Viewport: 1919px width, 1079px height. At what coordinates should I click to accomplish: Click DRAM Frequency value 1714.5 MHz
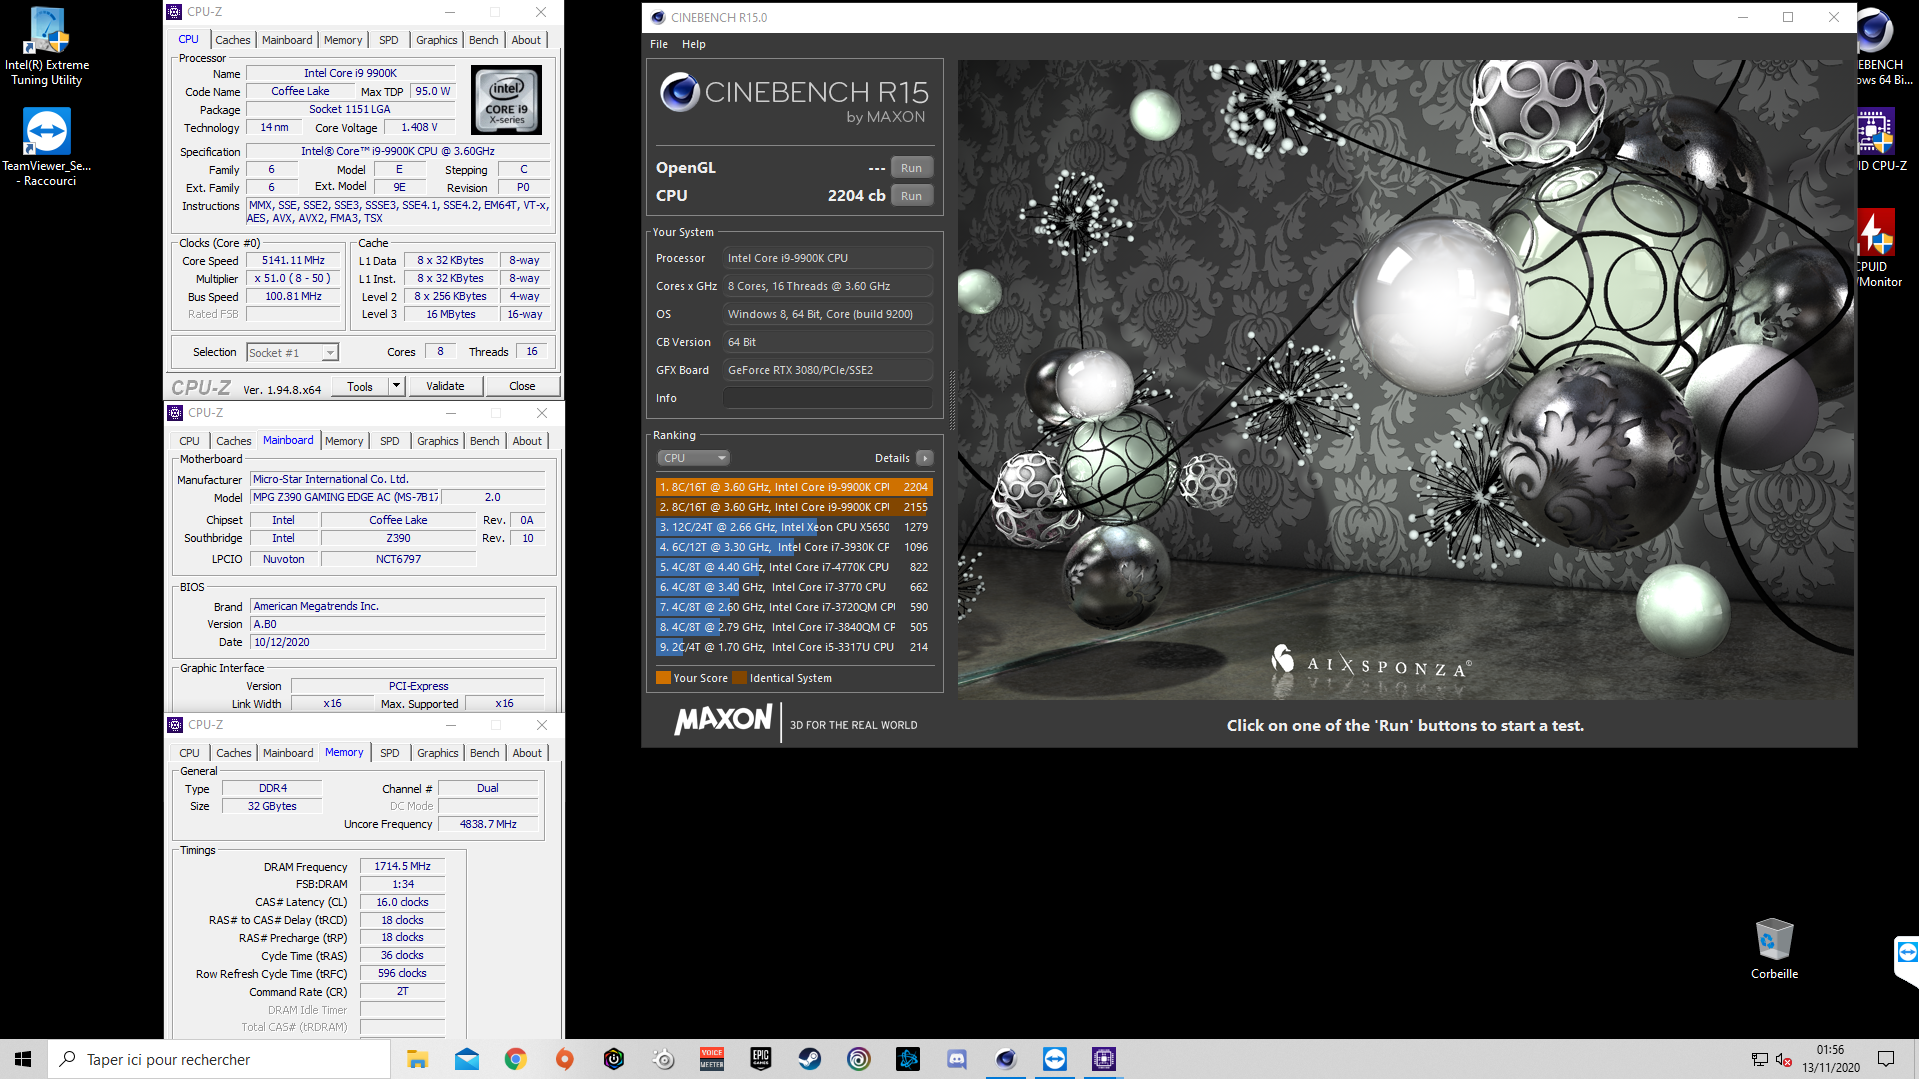click(402, 866)
